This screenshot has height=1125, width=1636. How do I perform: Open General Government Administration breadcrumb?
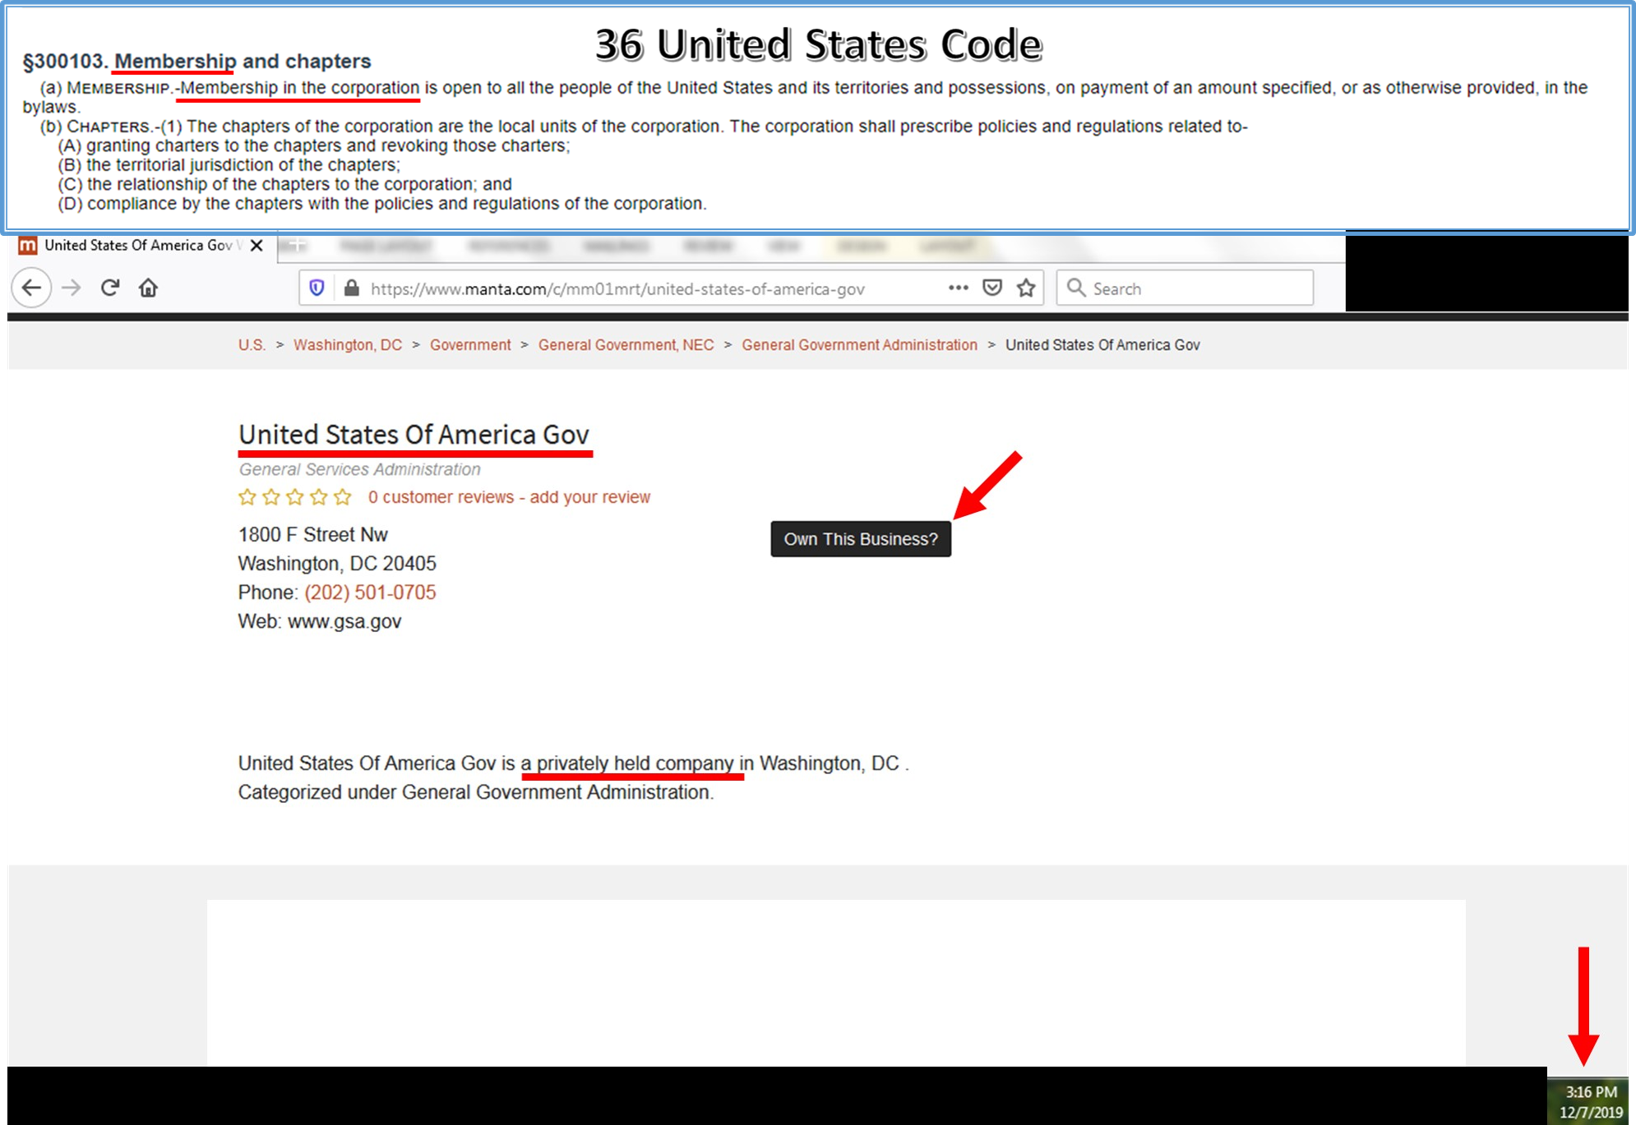[860, 345]
